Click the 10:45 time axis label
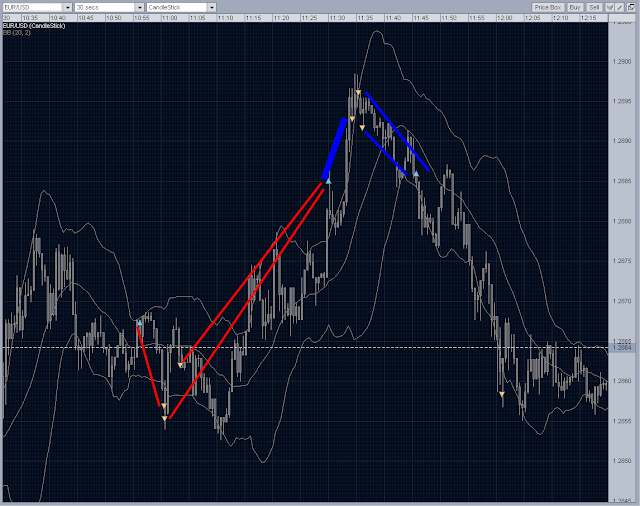 coord(86,18)
